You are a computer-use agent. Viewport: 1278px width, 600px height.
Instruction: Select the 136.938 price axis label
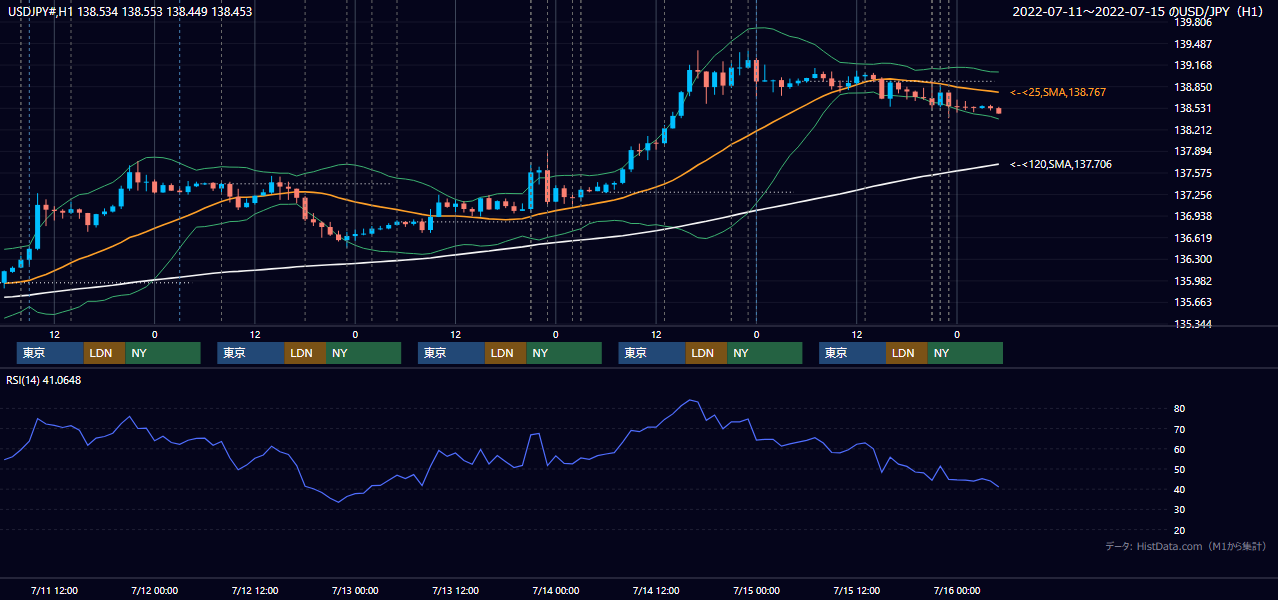coord(1191,216)
